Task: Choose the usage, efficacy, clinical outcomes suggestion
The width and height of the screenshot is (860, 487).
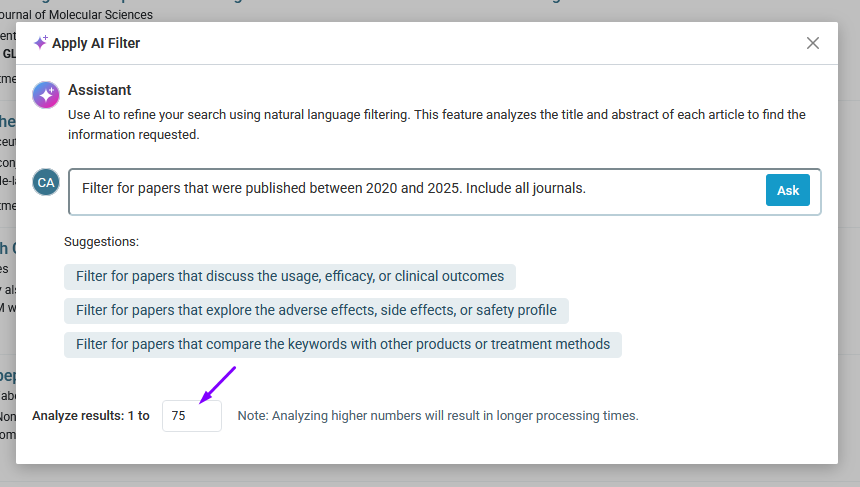Action: coord(290,276)
